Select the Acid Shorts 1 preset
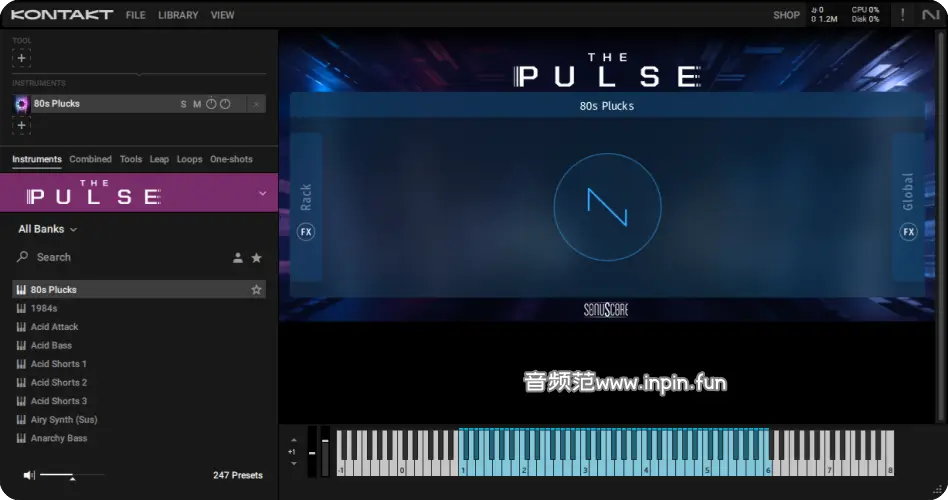This screenshot has height=500, width=948. 139,364
